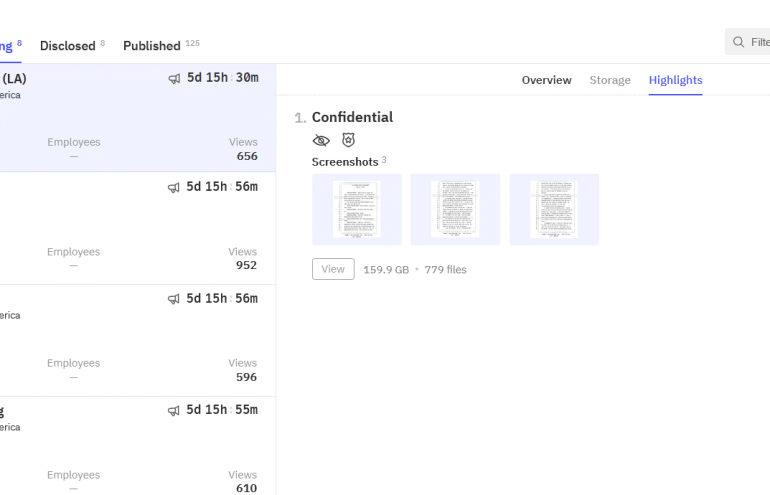Open the middle screenshot thumbnail
The width and height of the screenshot is (770, 495).
(x=455, y=209)
